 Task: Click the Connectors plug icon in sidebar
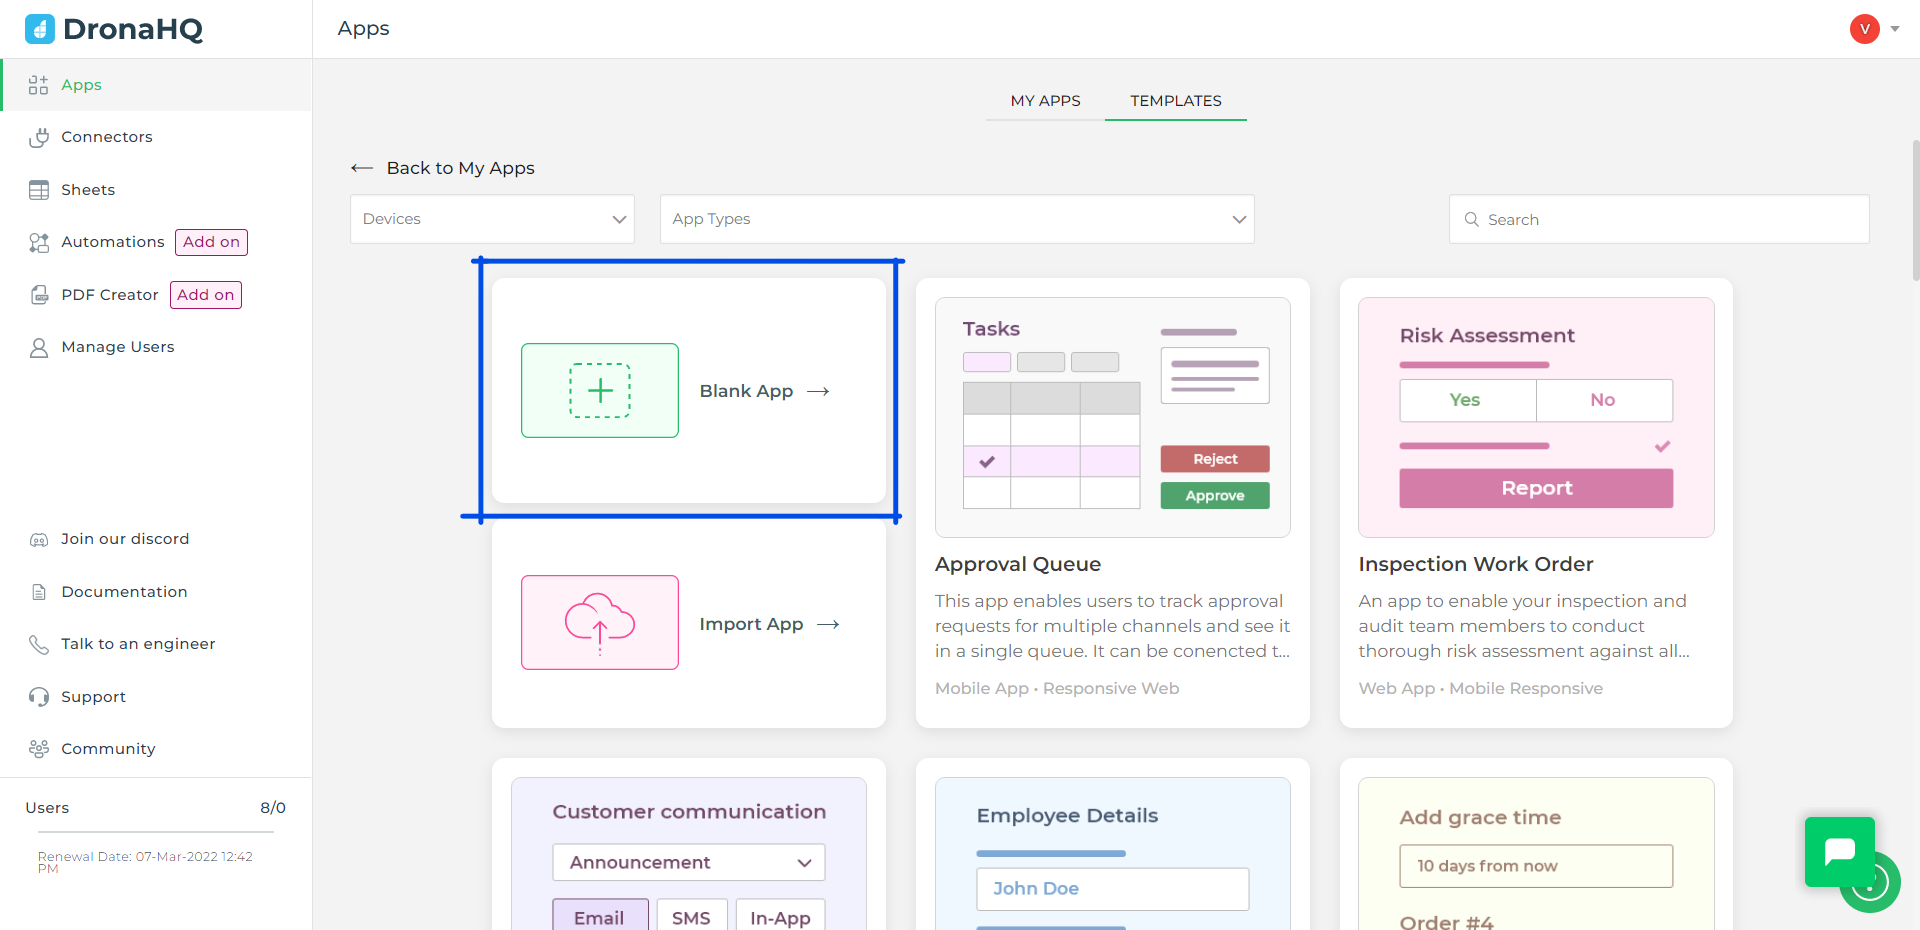point(39,137)
